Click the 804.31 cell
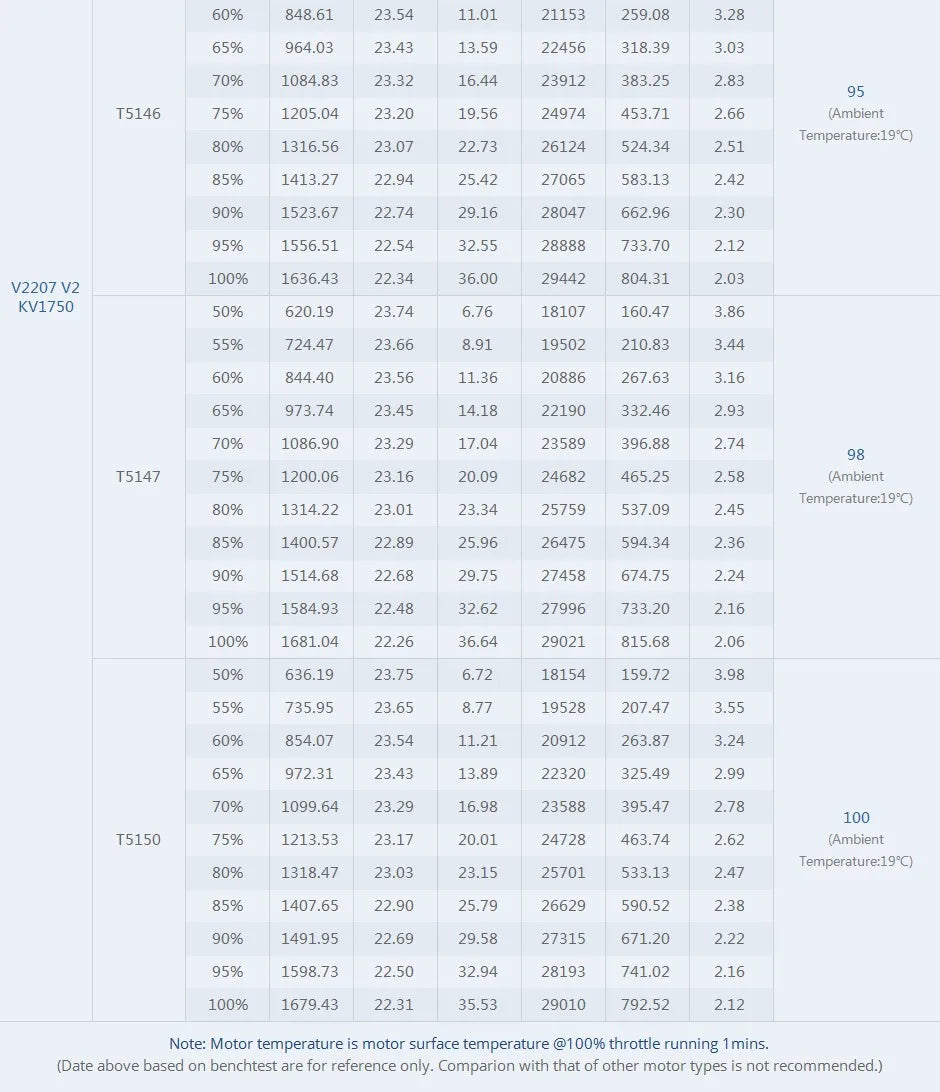The width and height of the screenshot is (940, 1092). coord(647,279)
